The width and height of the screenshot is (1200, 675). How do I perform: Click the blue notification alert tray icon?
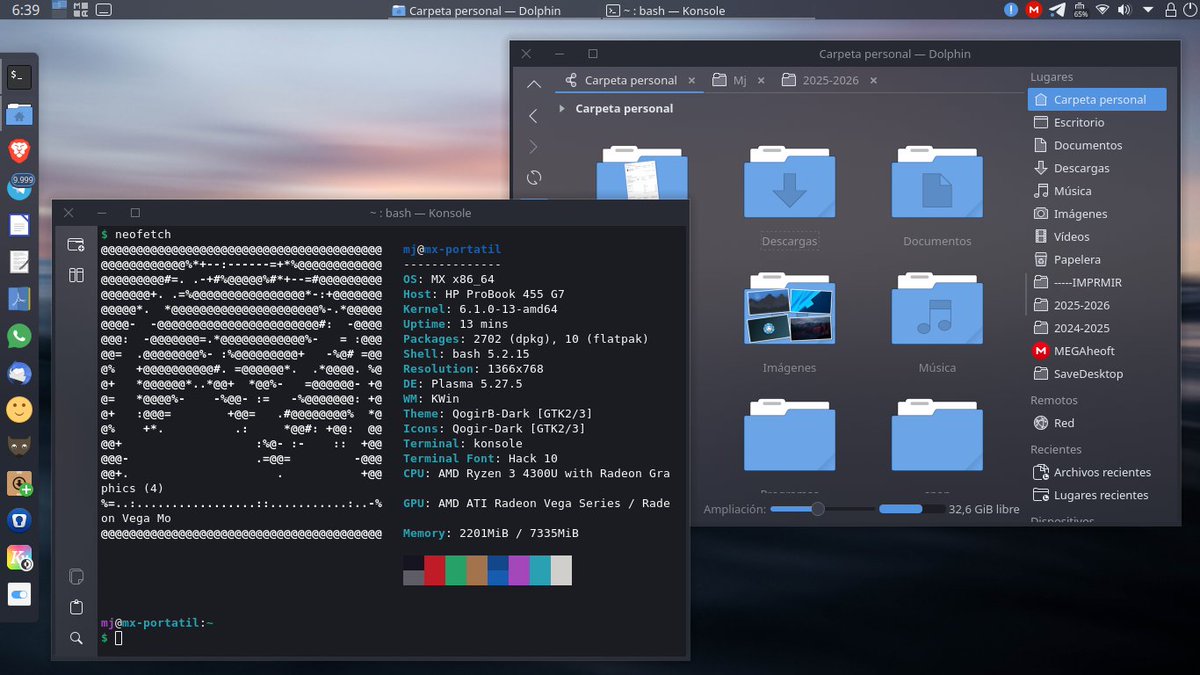click(x=1011, y=10)
